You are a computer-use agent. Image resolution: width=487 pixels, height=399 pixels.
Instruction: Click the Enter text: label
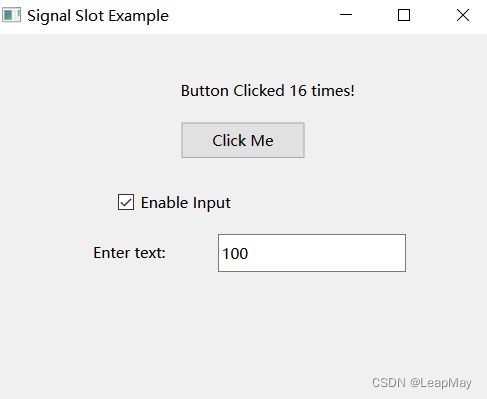pos(129,253)
